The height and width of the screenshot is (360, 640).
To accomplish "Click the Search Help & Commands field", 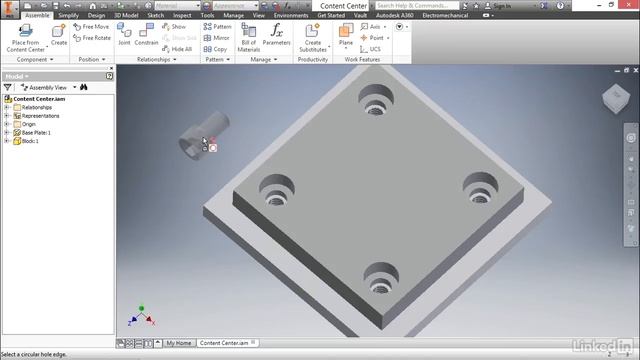I will pyautogui.click(x=416, y=6).
